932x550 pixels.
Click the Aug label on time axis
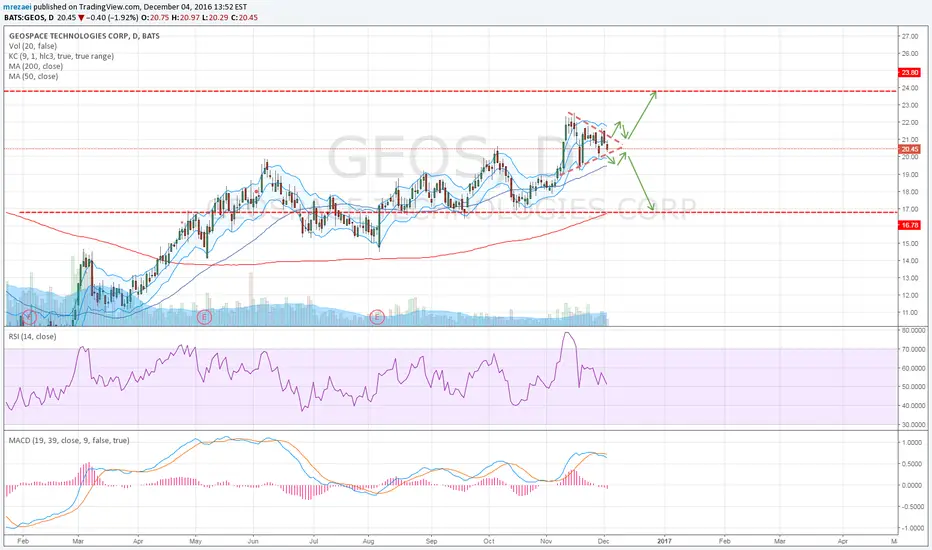pyautogui.click(x=368, y=542)
